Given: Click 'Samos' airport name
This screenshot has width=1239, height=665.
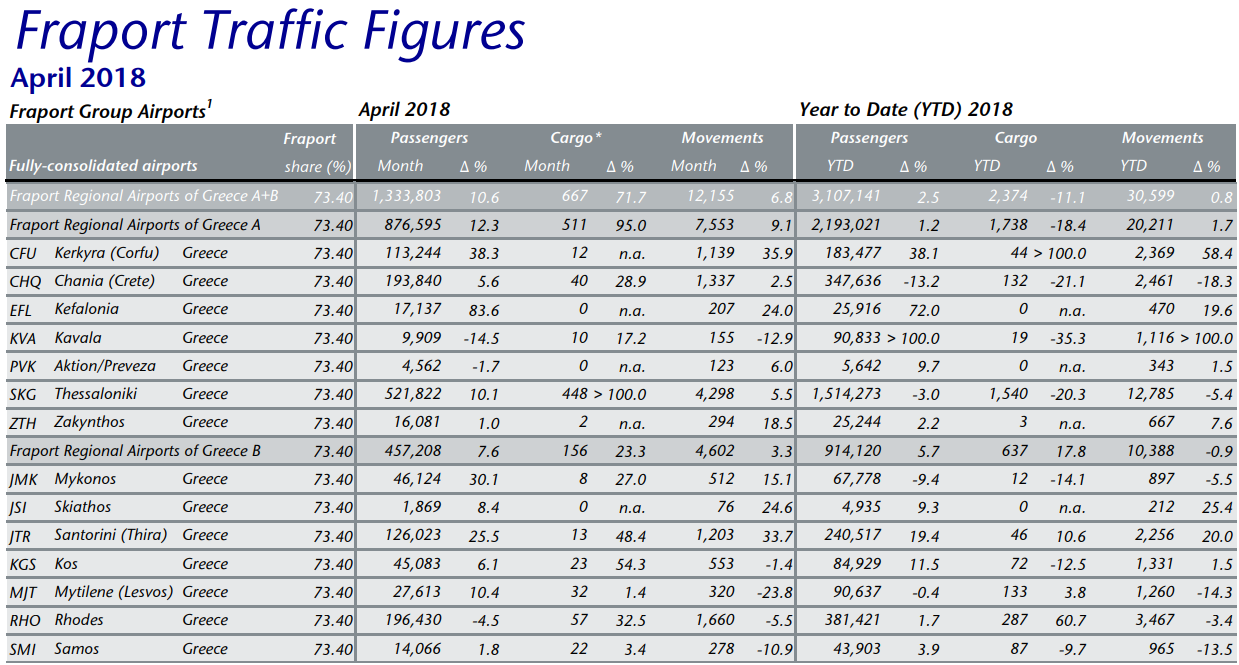Looking at the screenshot, I should (77, 649).
